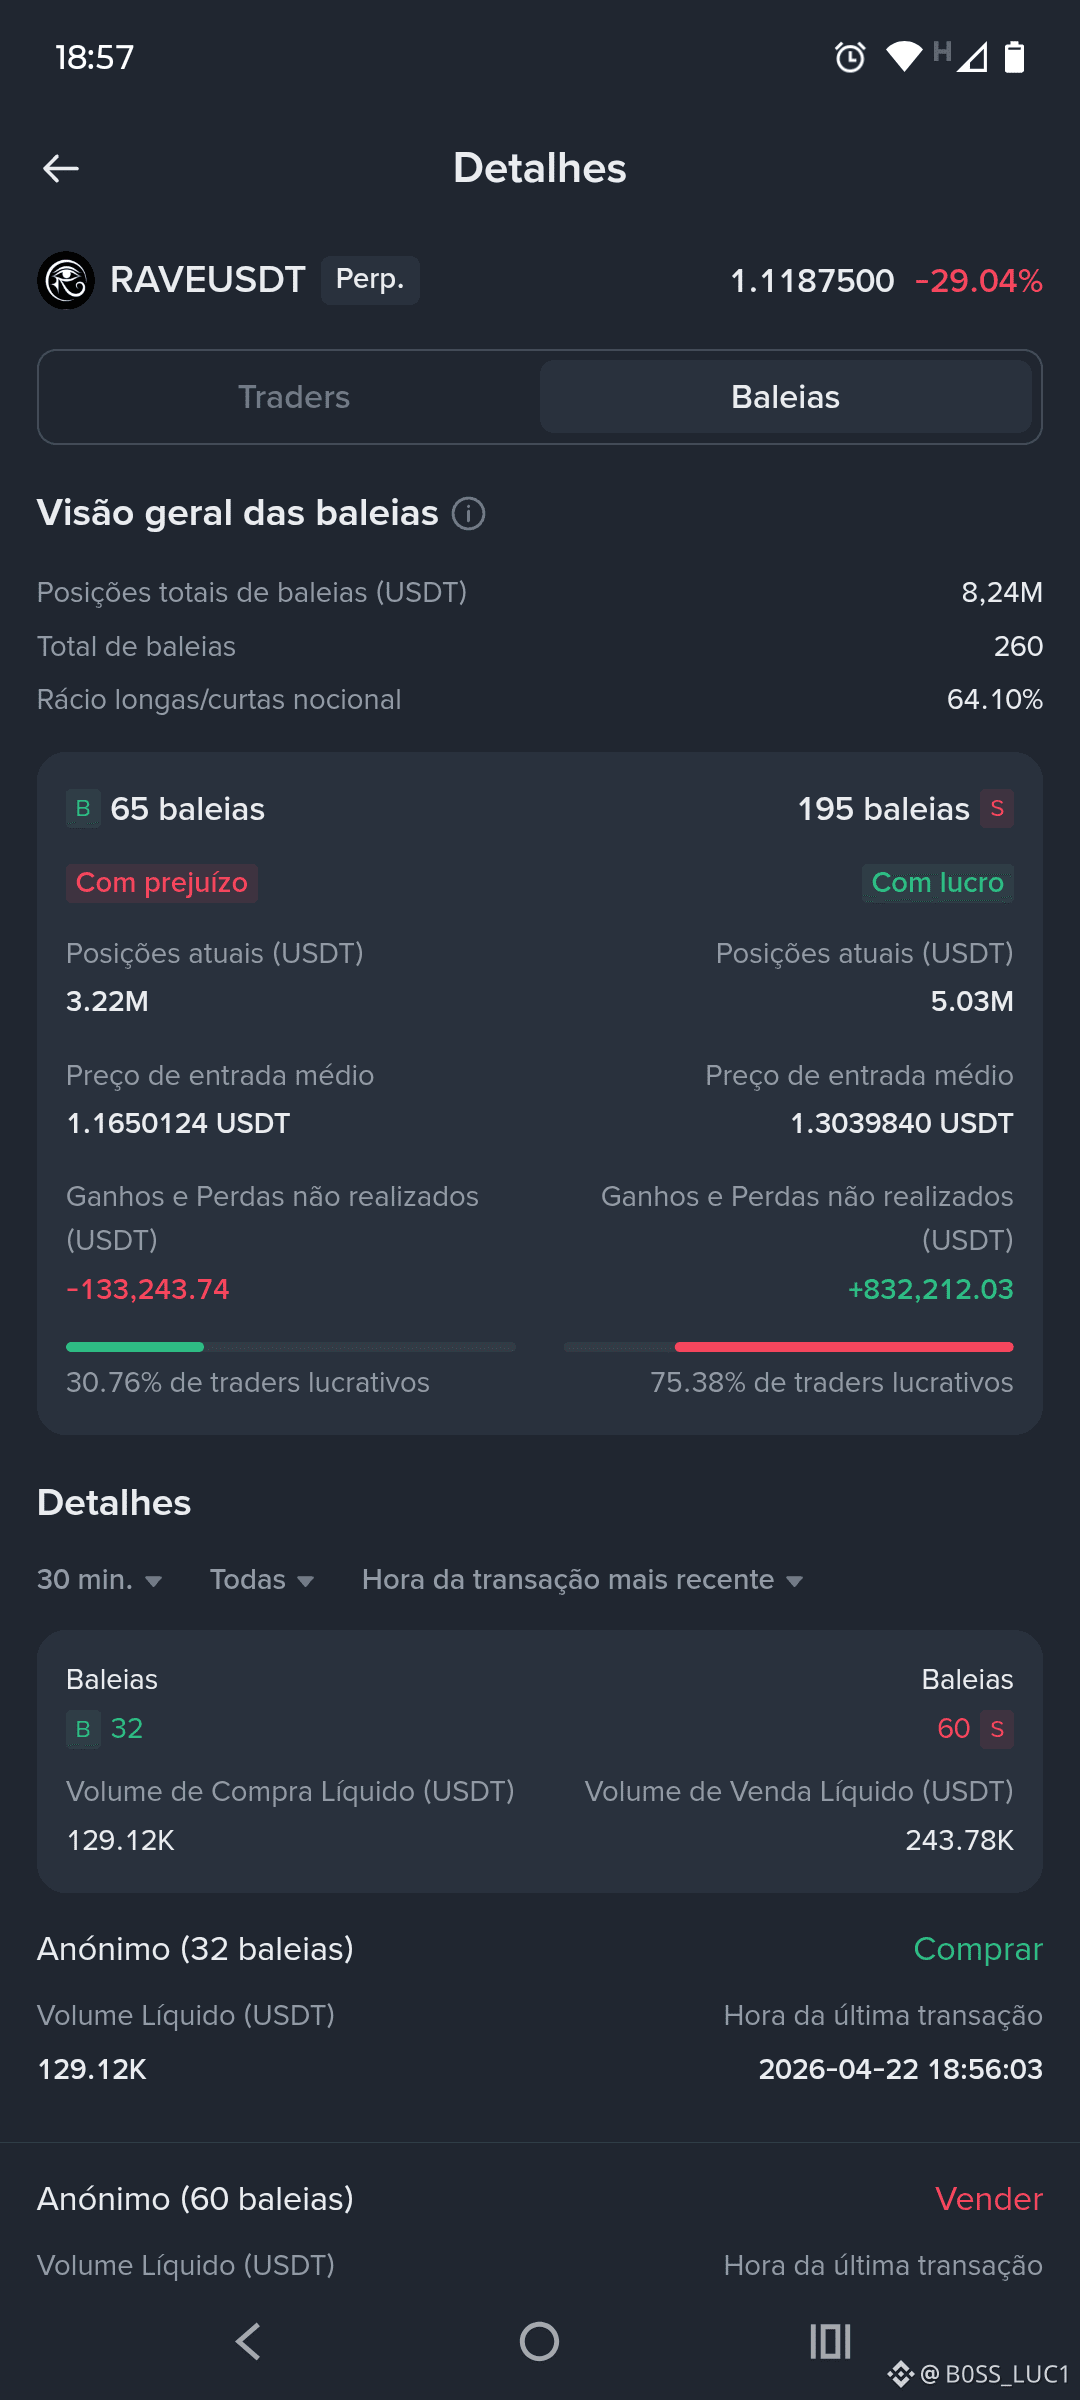Tap the red S badge beside 195 baleias
Screen dimensions: 1080x2400
(x=997, y=808)
